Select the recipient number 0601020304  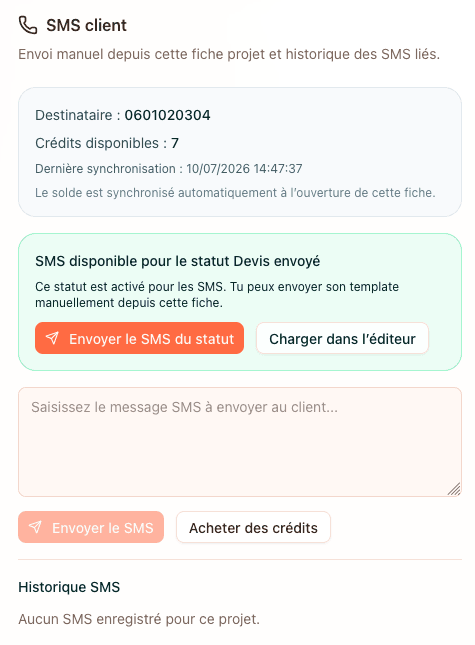167,115
